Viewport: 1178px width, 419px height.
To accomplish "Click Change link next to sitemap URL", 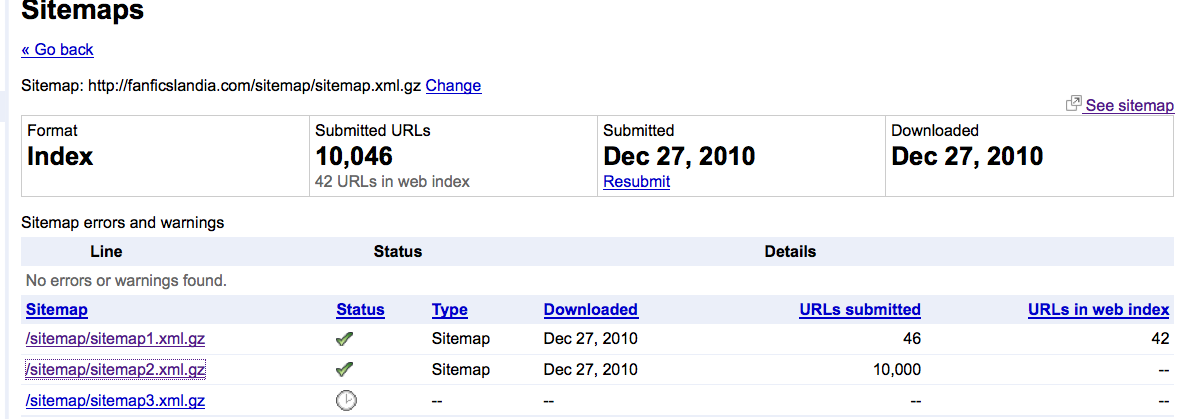I will [453, 86].
